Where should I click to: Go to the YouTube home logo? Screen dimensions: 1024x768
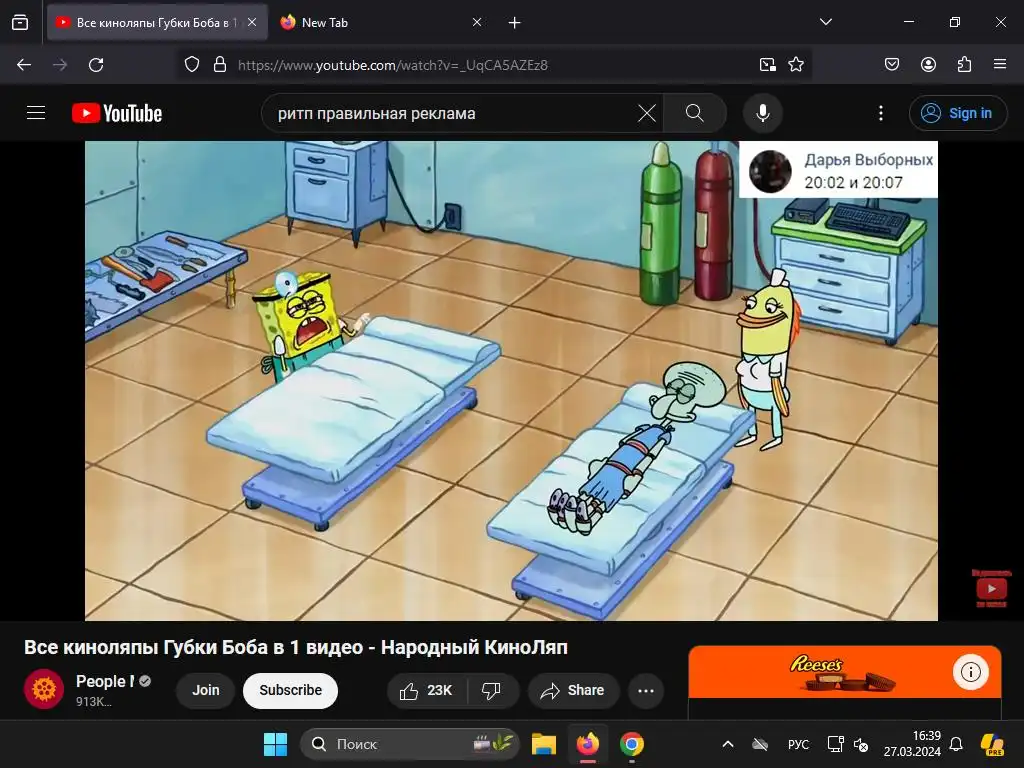coord(117,113)
